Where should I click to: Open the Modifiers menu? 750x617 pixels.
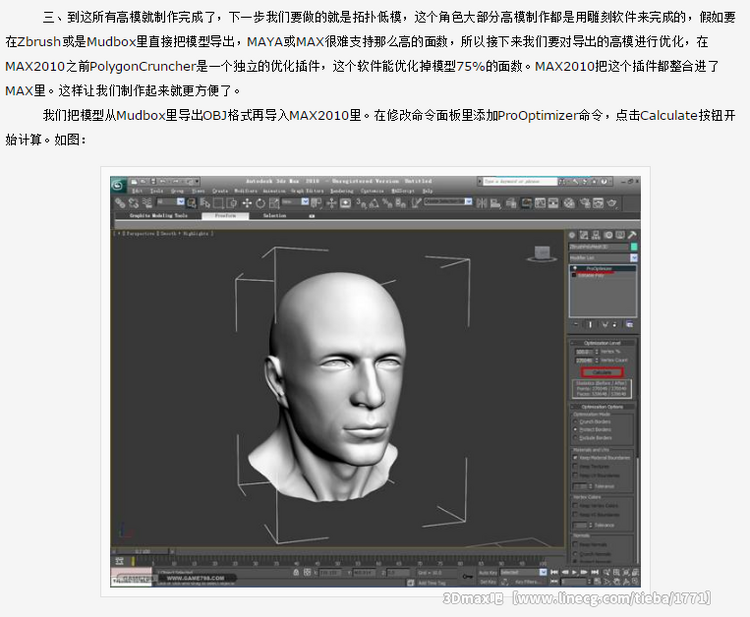point(246,191)
